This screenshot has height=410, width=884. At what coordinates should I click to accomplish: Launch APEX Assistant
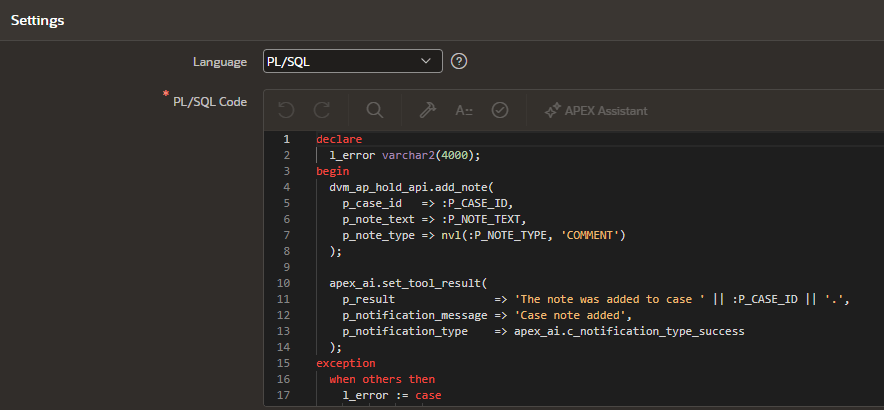(596, 111)
